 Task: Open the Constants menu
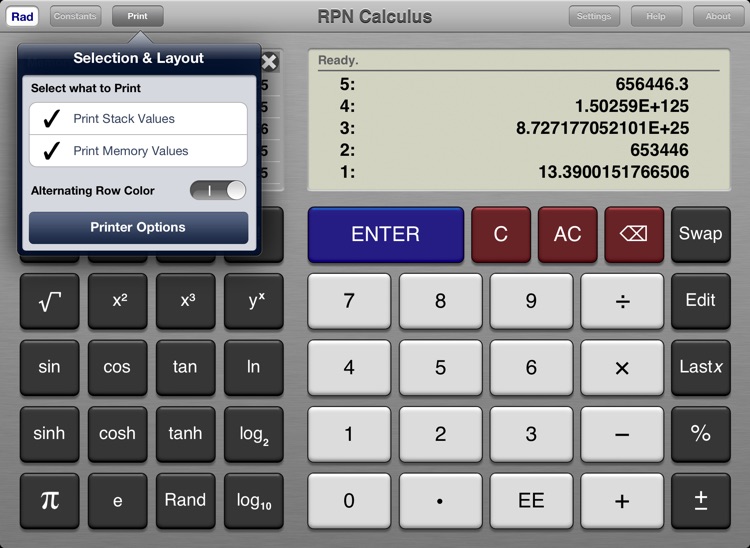tap(75, 16)
